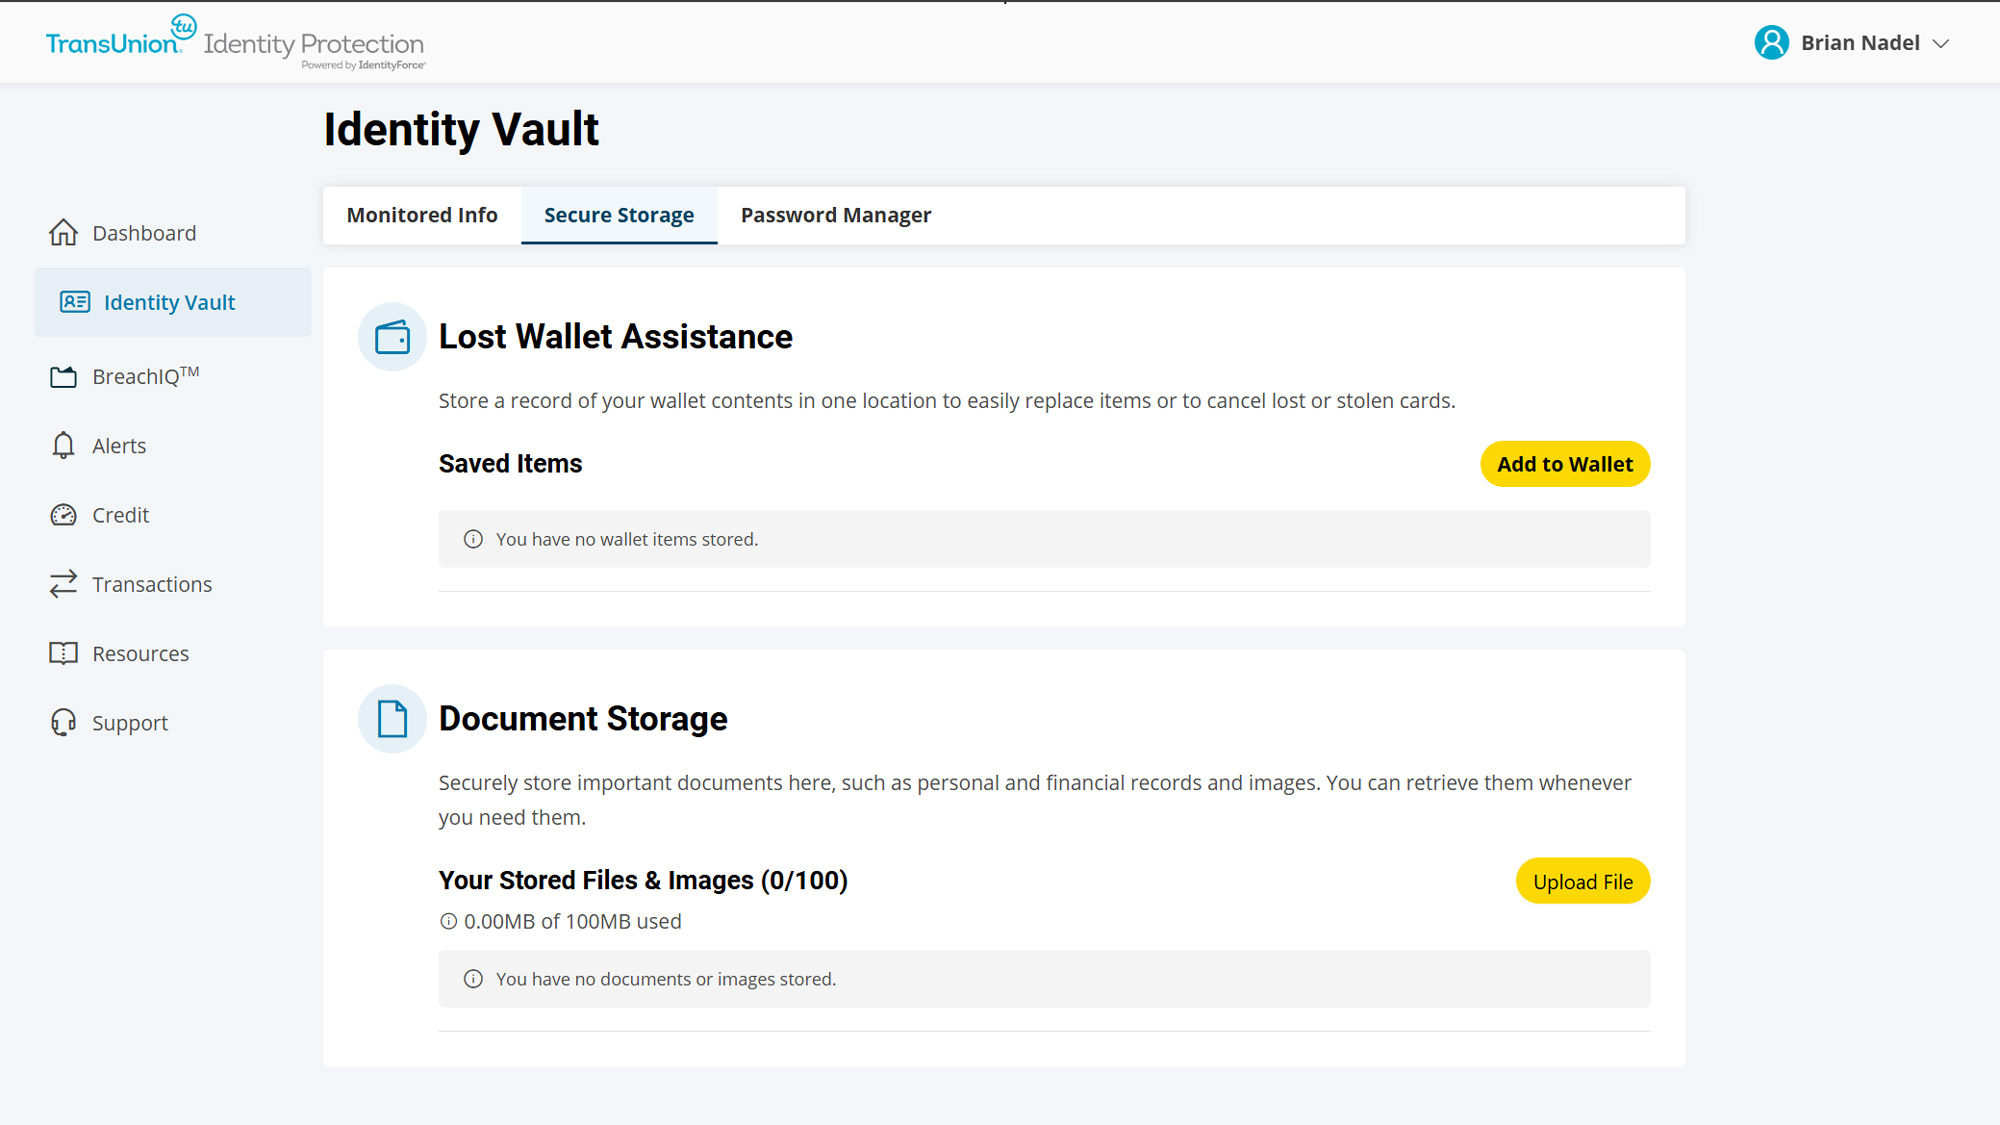Click the Support headset icon

tap(63, 723)
